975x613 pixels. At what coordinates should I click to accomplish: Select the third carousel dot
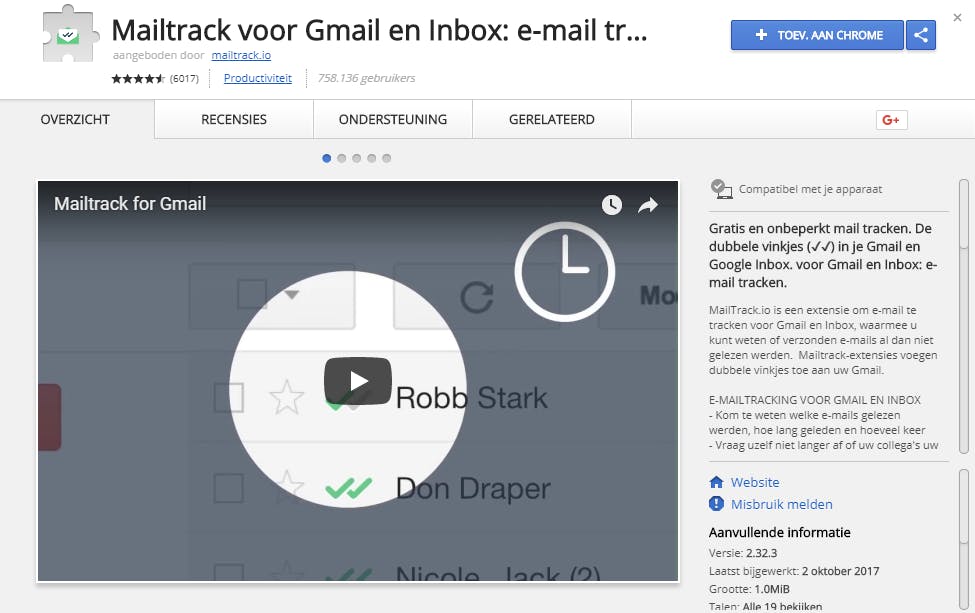(x=356, y=159)
